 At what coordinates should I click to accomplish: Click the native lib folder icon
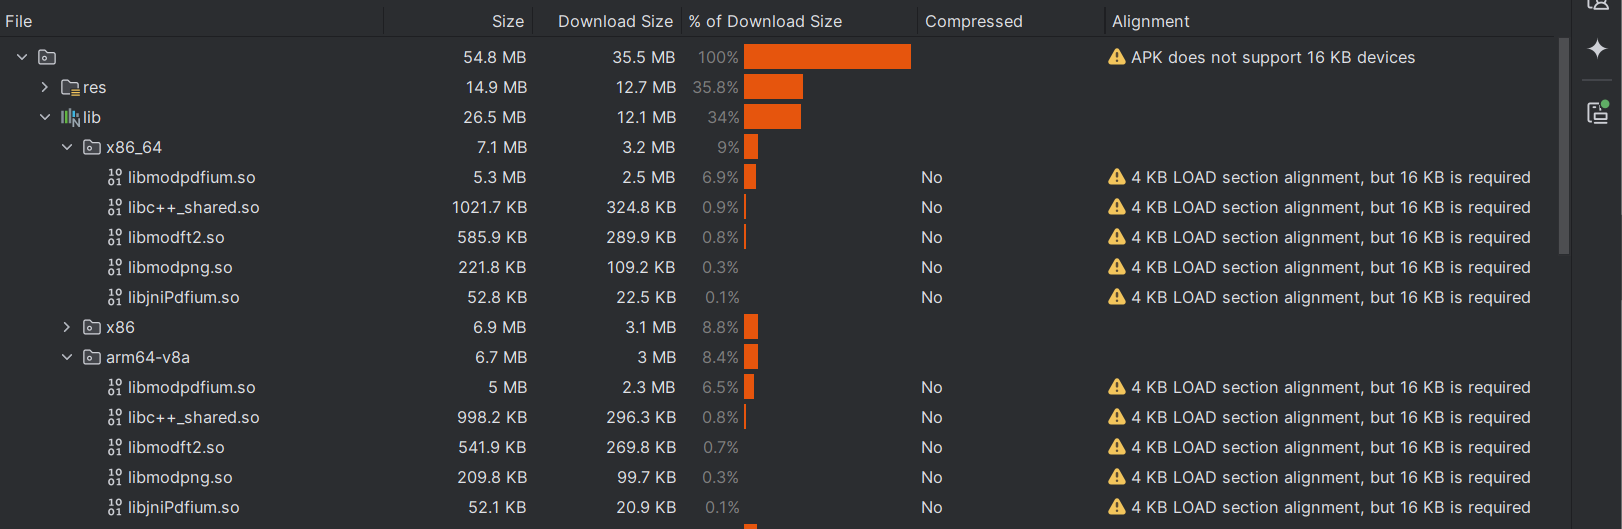[x=70, y=117]
